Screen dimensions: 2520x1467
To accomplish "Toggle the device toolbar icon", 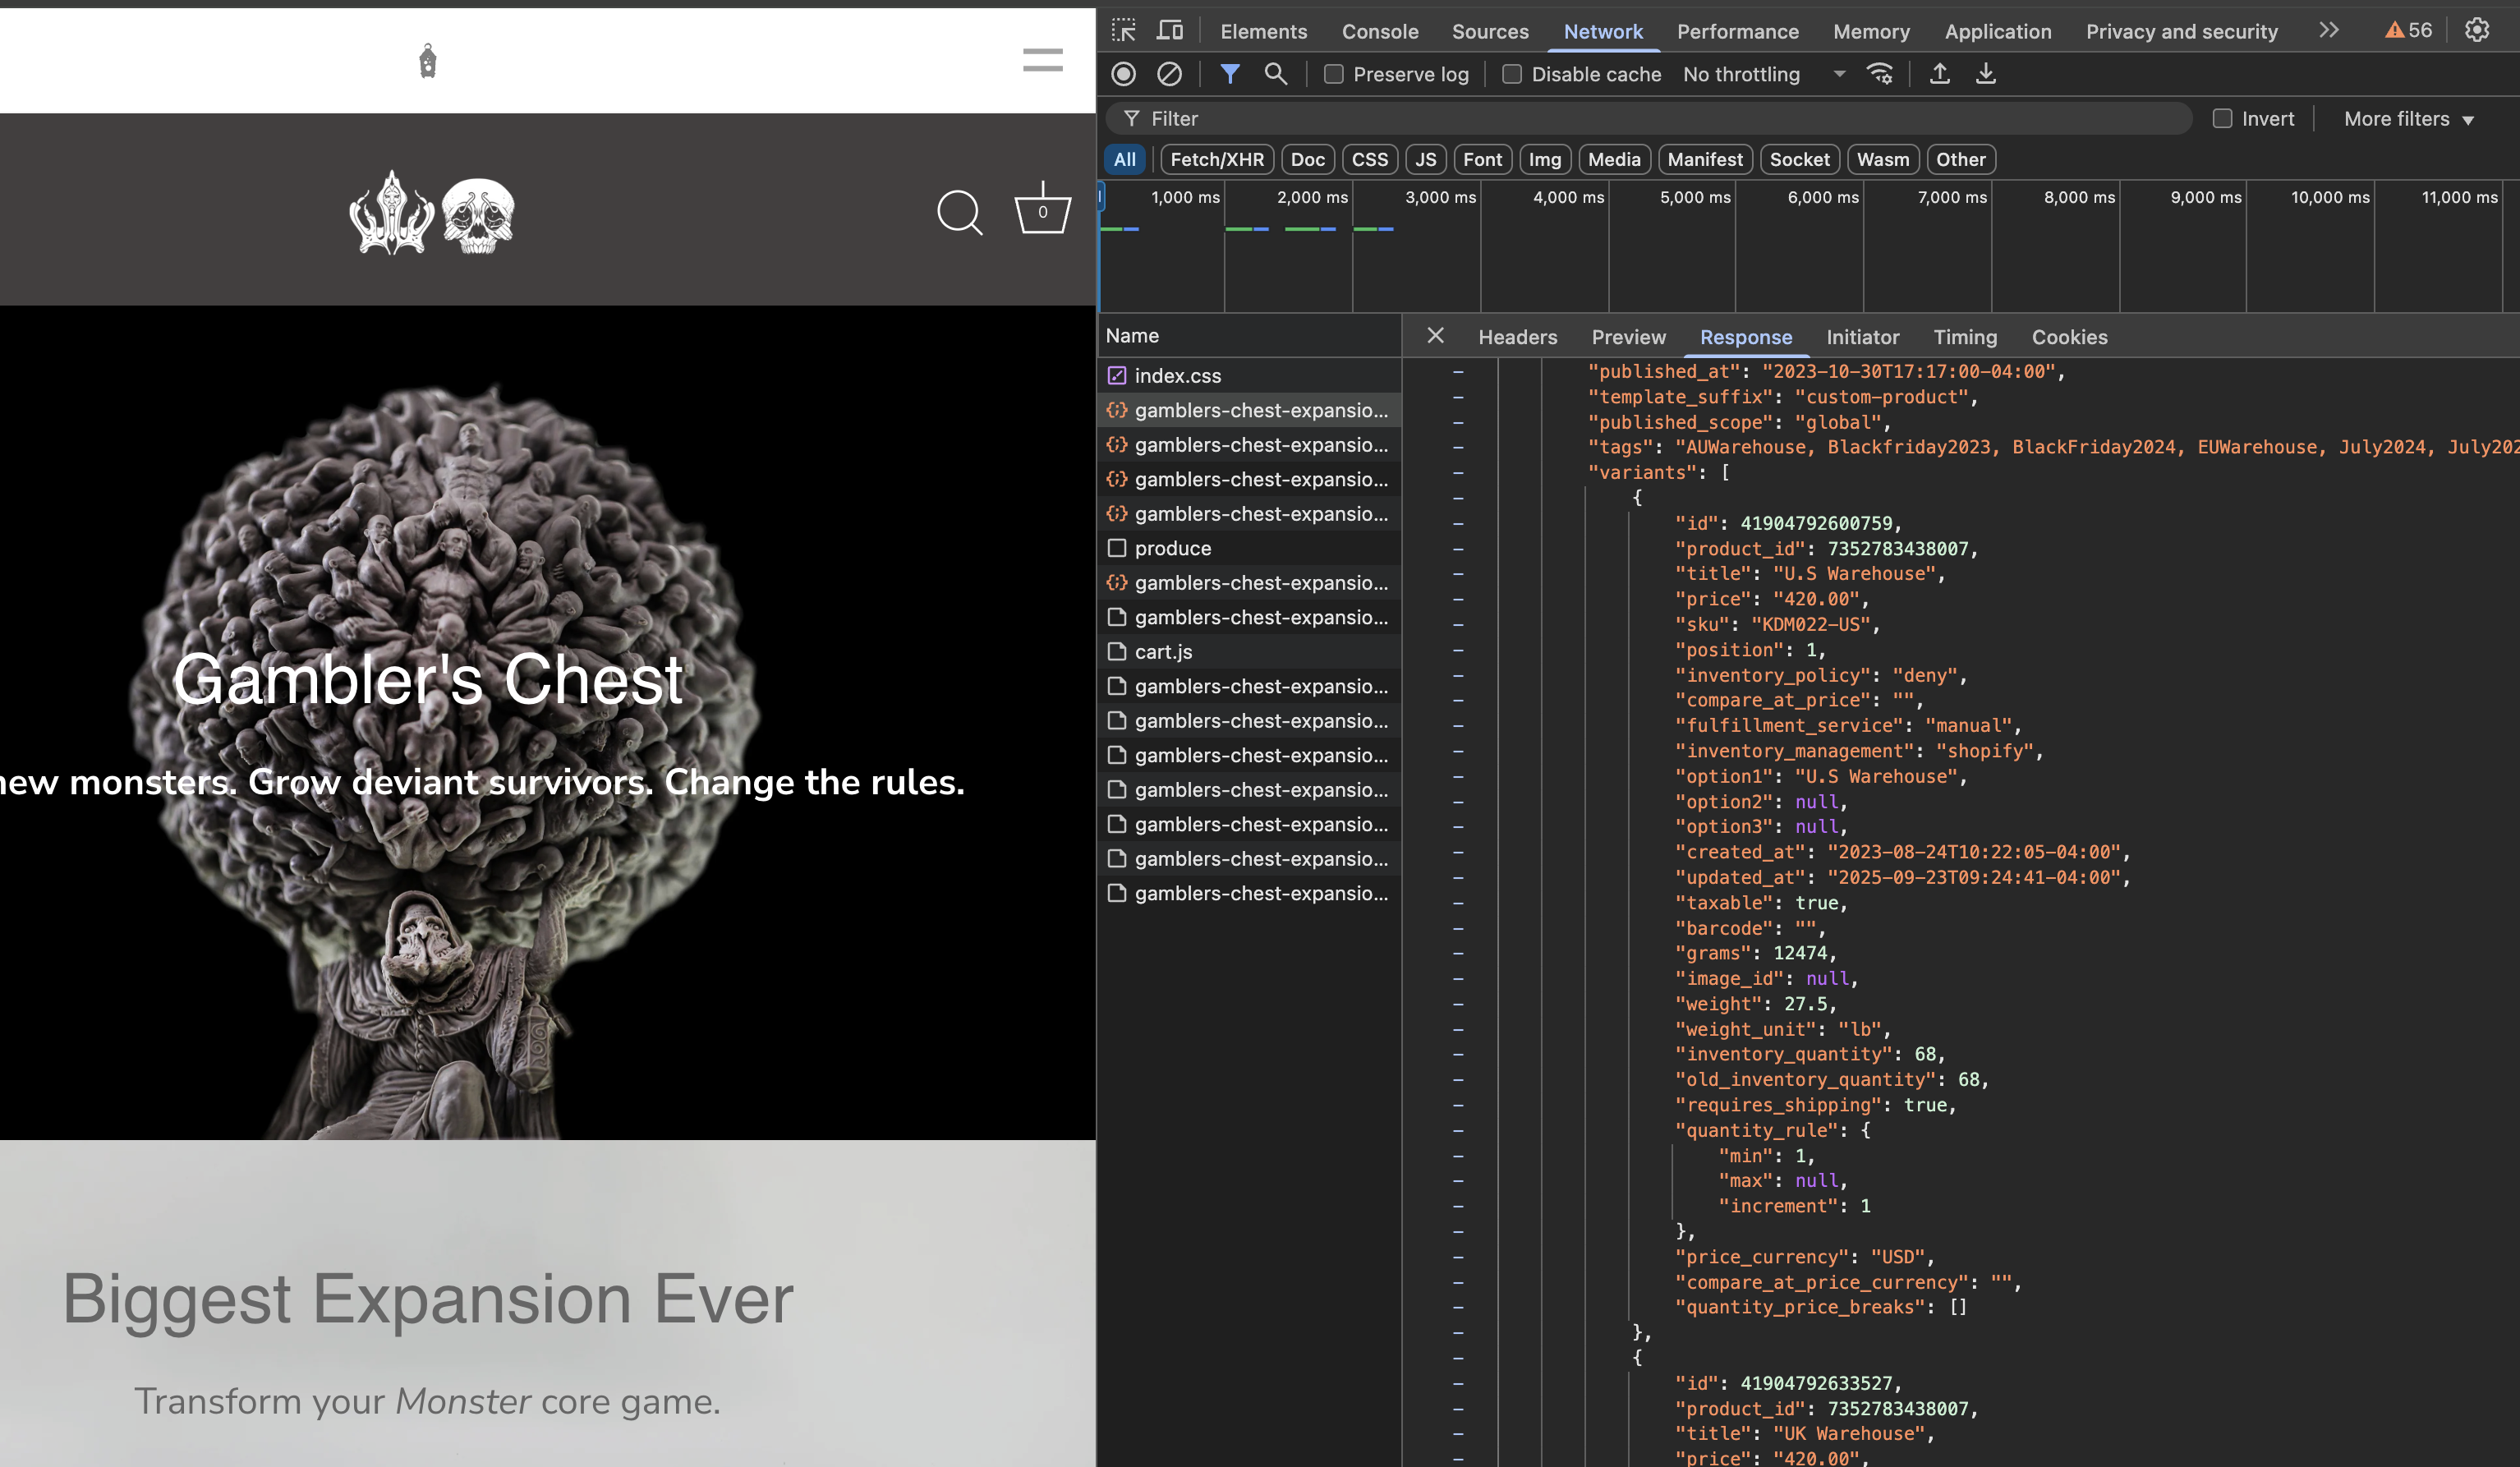I will coord(1169,31).
